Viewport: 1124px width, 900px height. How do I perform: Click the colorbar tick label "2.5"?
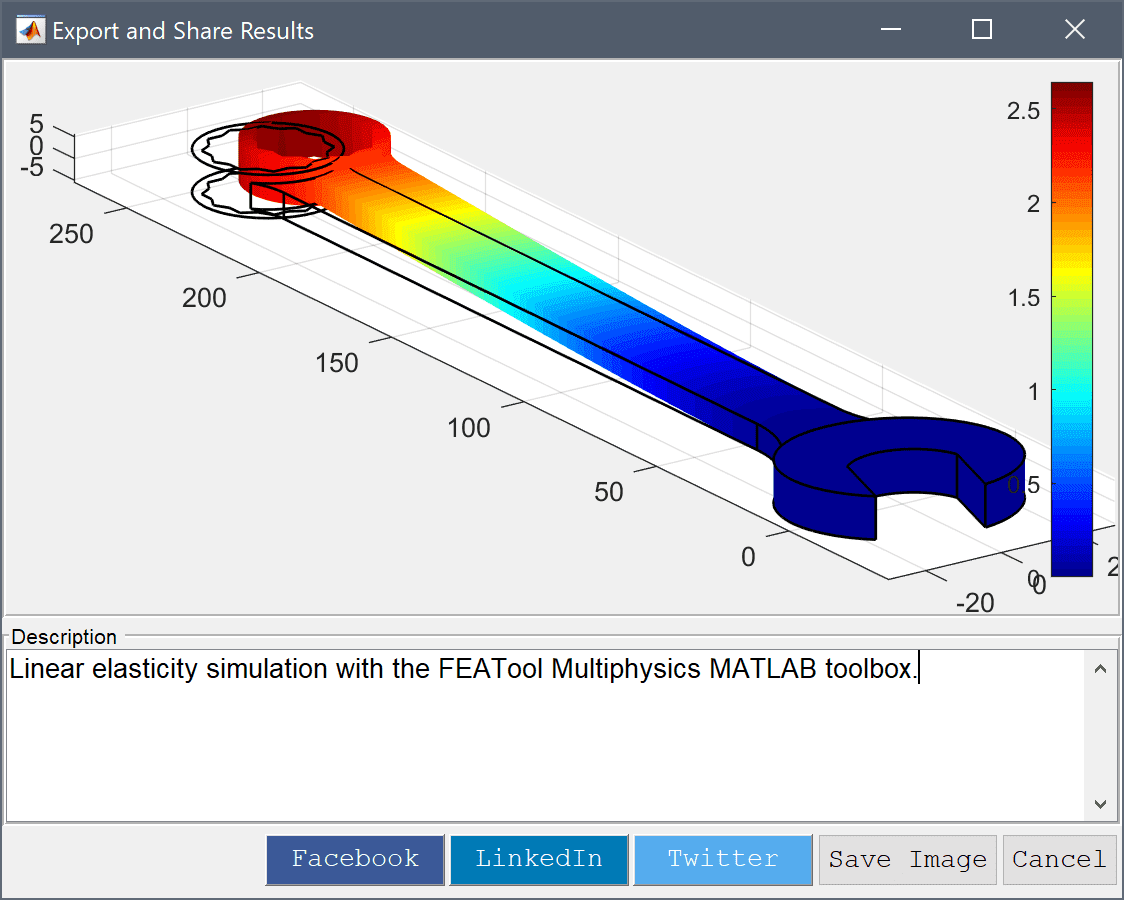1023,111
